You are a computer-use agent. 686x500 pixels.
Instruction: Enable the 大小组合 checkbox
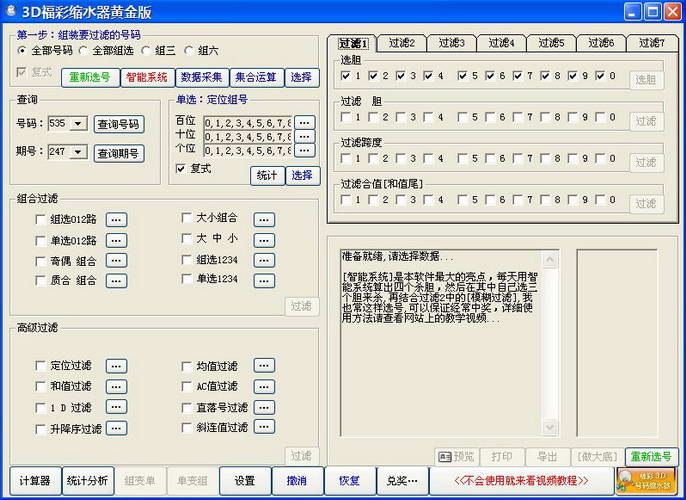click(187, 217)
